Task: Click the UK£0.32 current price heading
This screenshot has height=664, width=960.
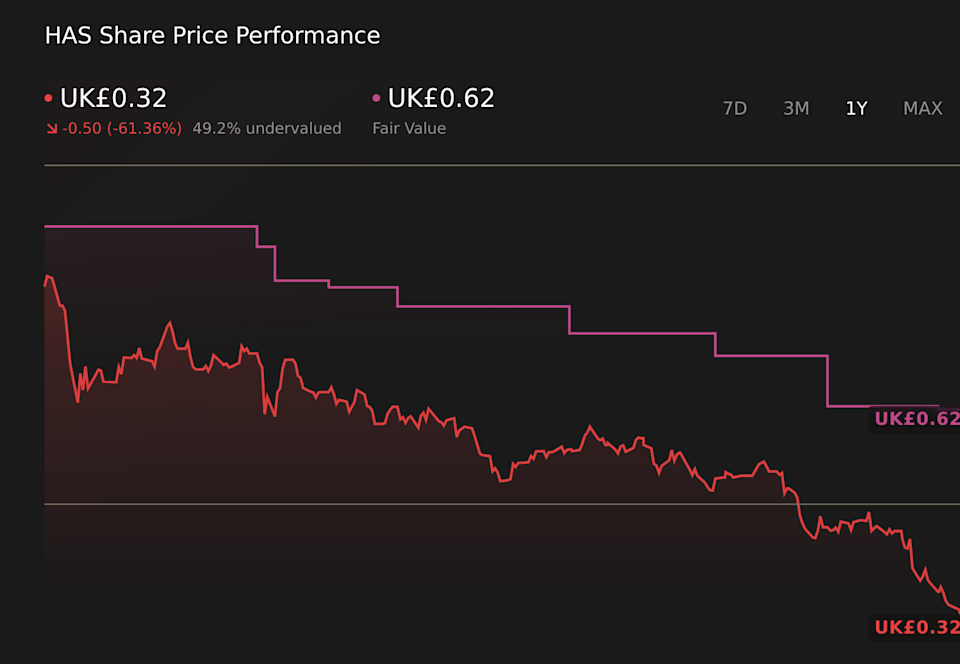Action: coord(113,99)
